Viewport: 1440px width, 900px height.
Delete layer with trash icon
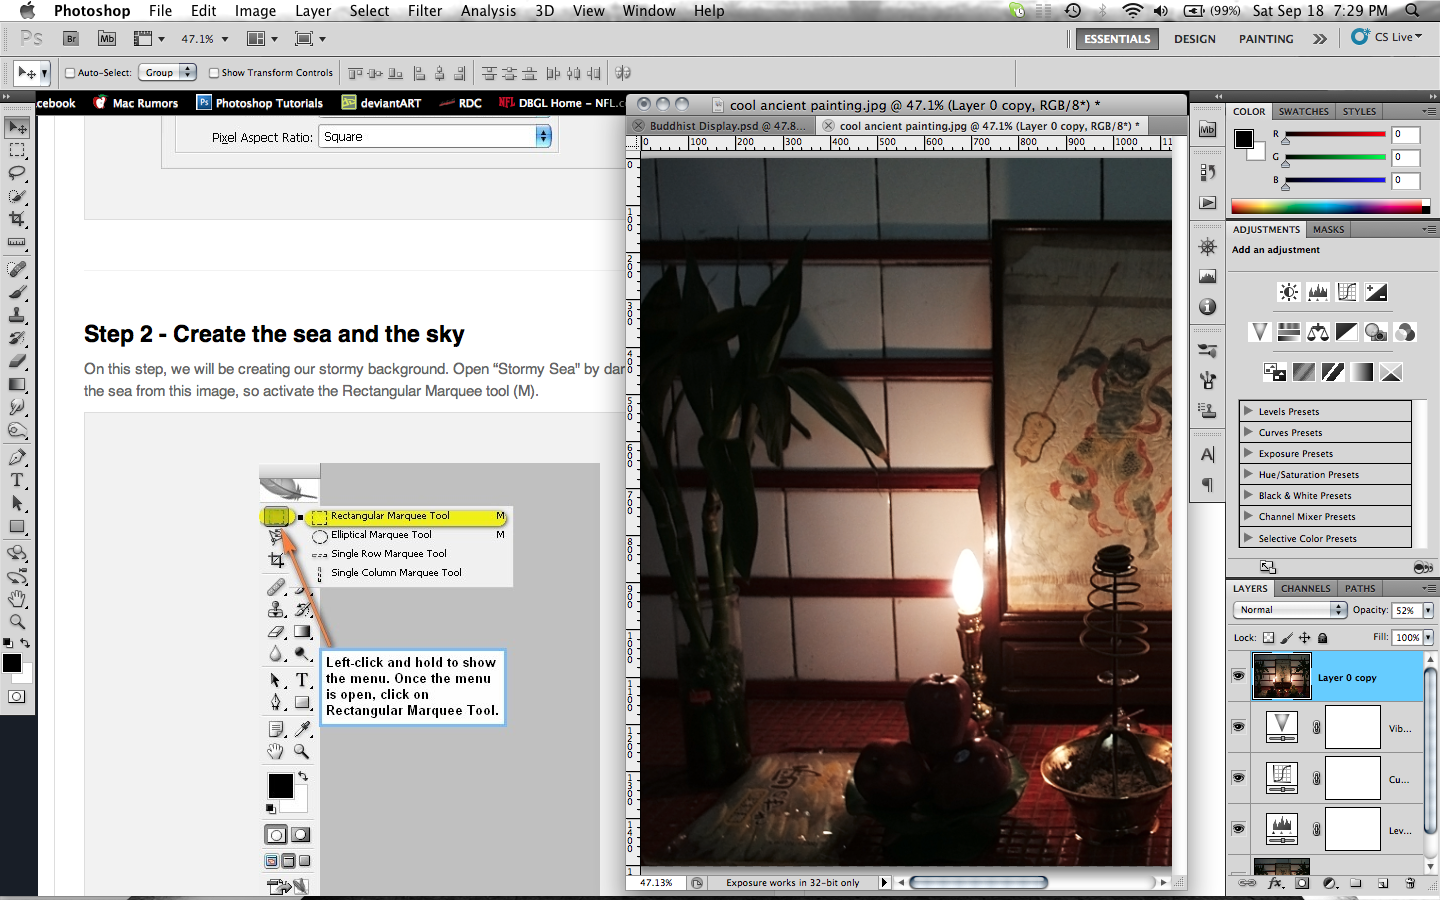point(1410,883)
